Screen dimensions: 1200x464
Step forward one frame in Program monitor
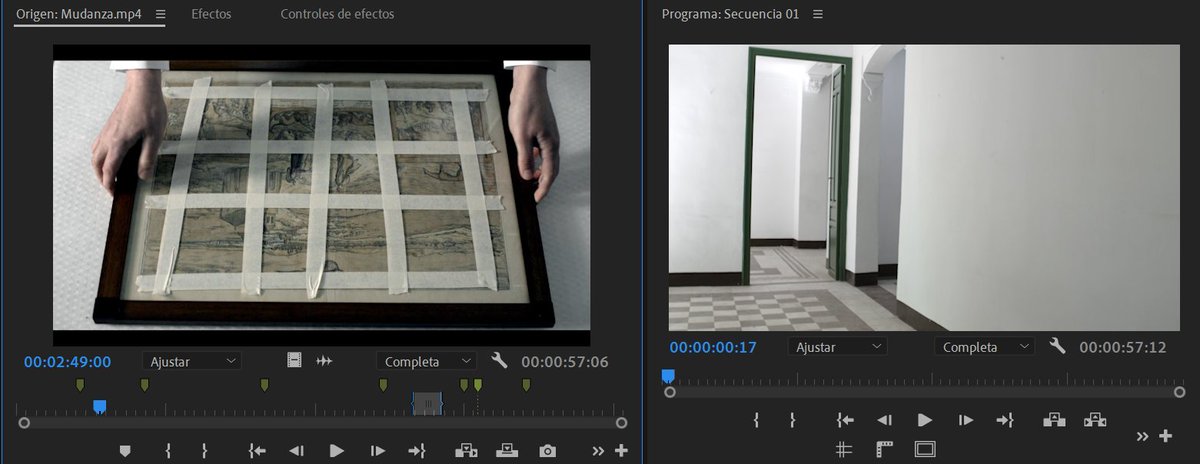966,420
